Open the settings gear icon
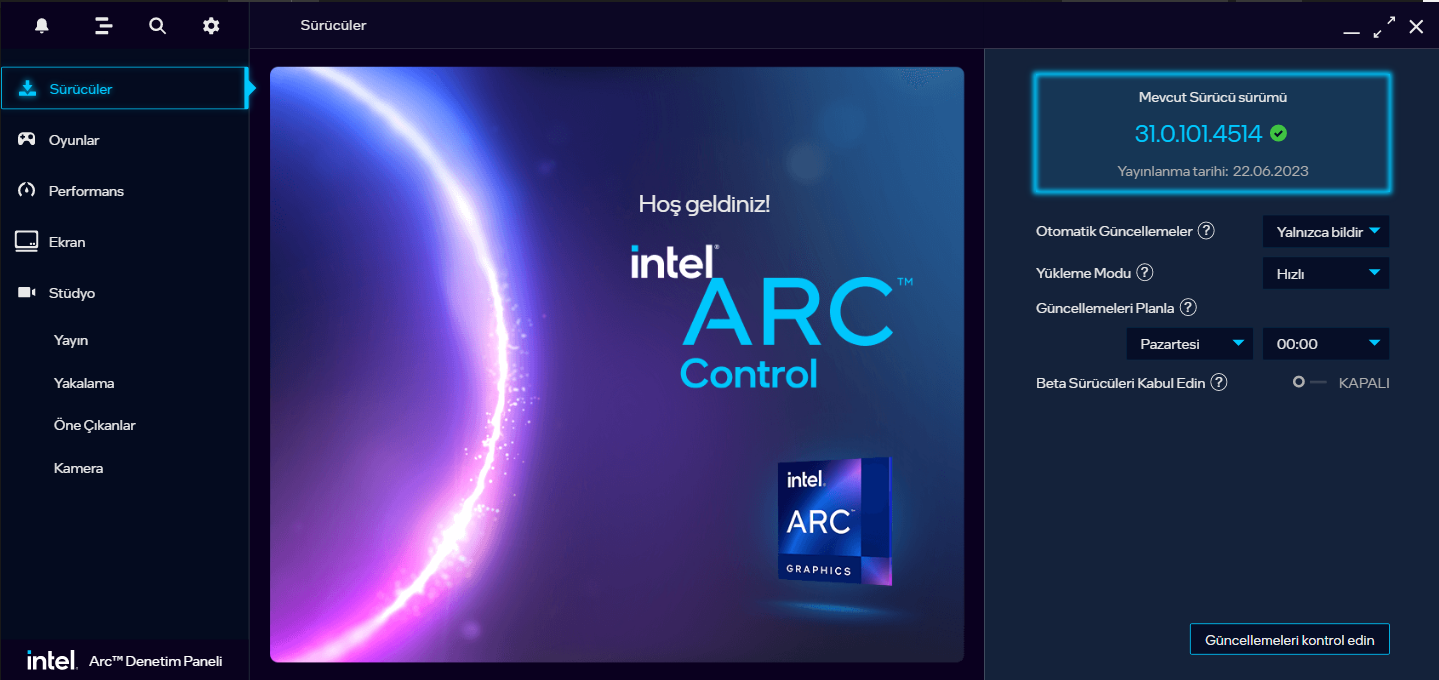Image resolution: width=1439 pixels, height=680 pixels. click(211, 26)
